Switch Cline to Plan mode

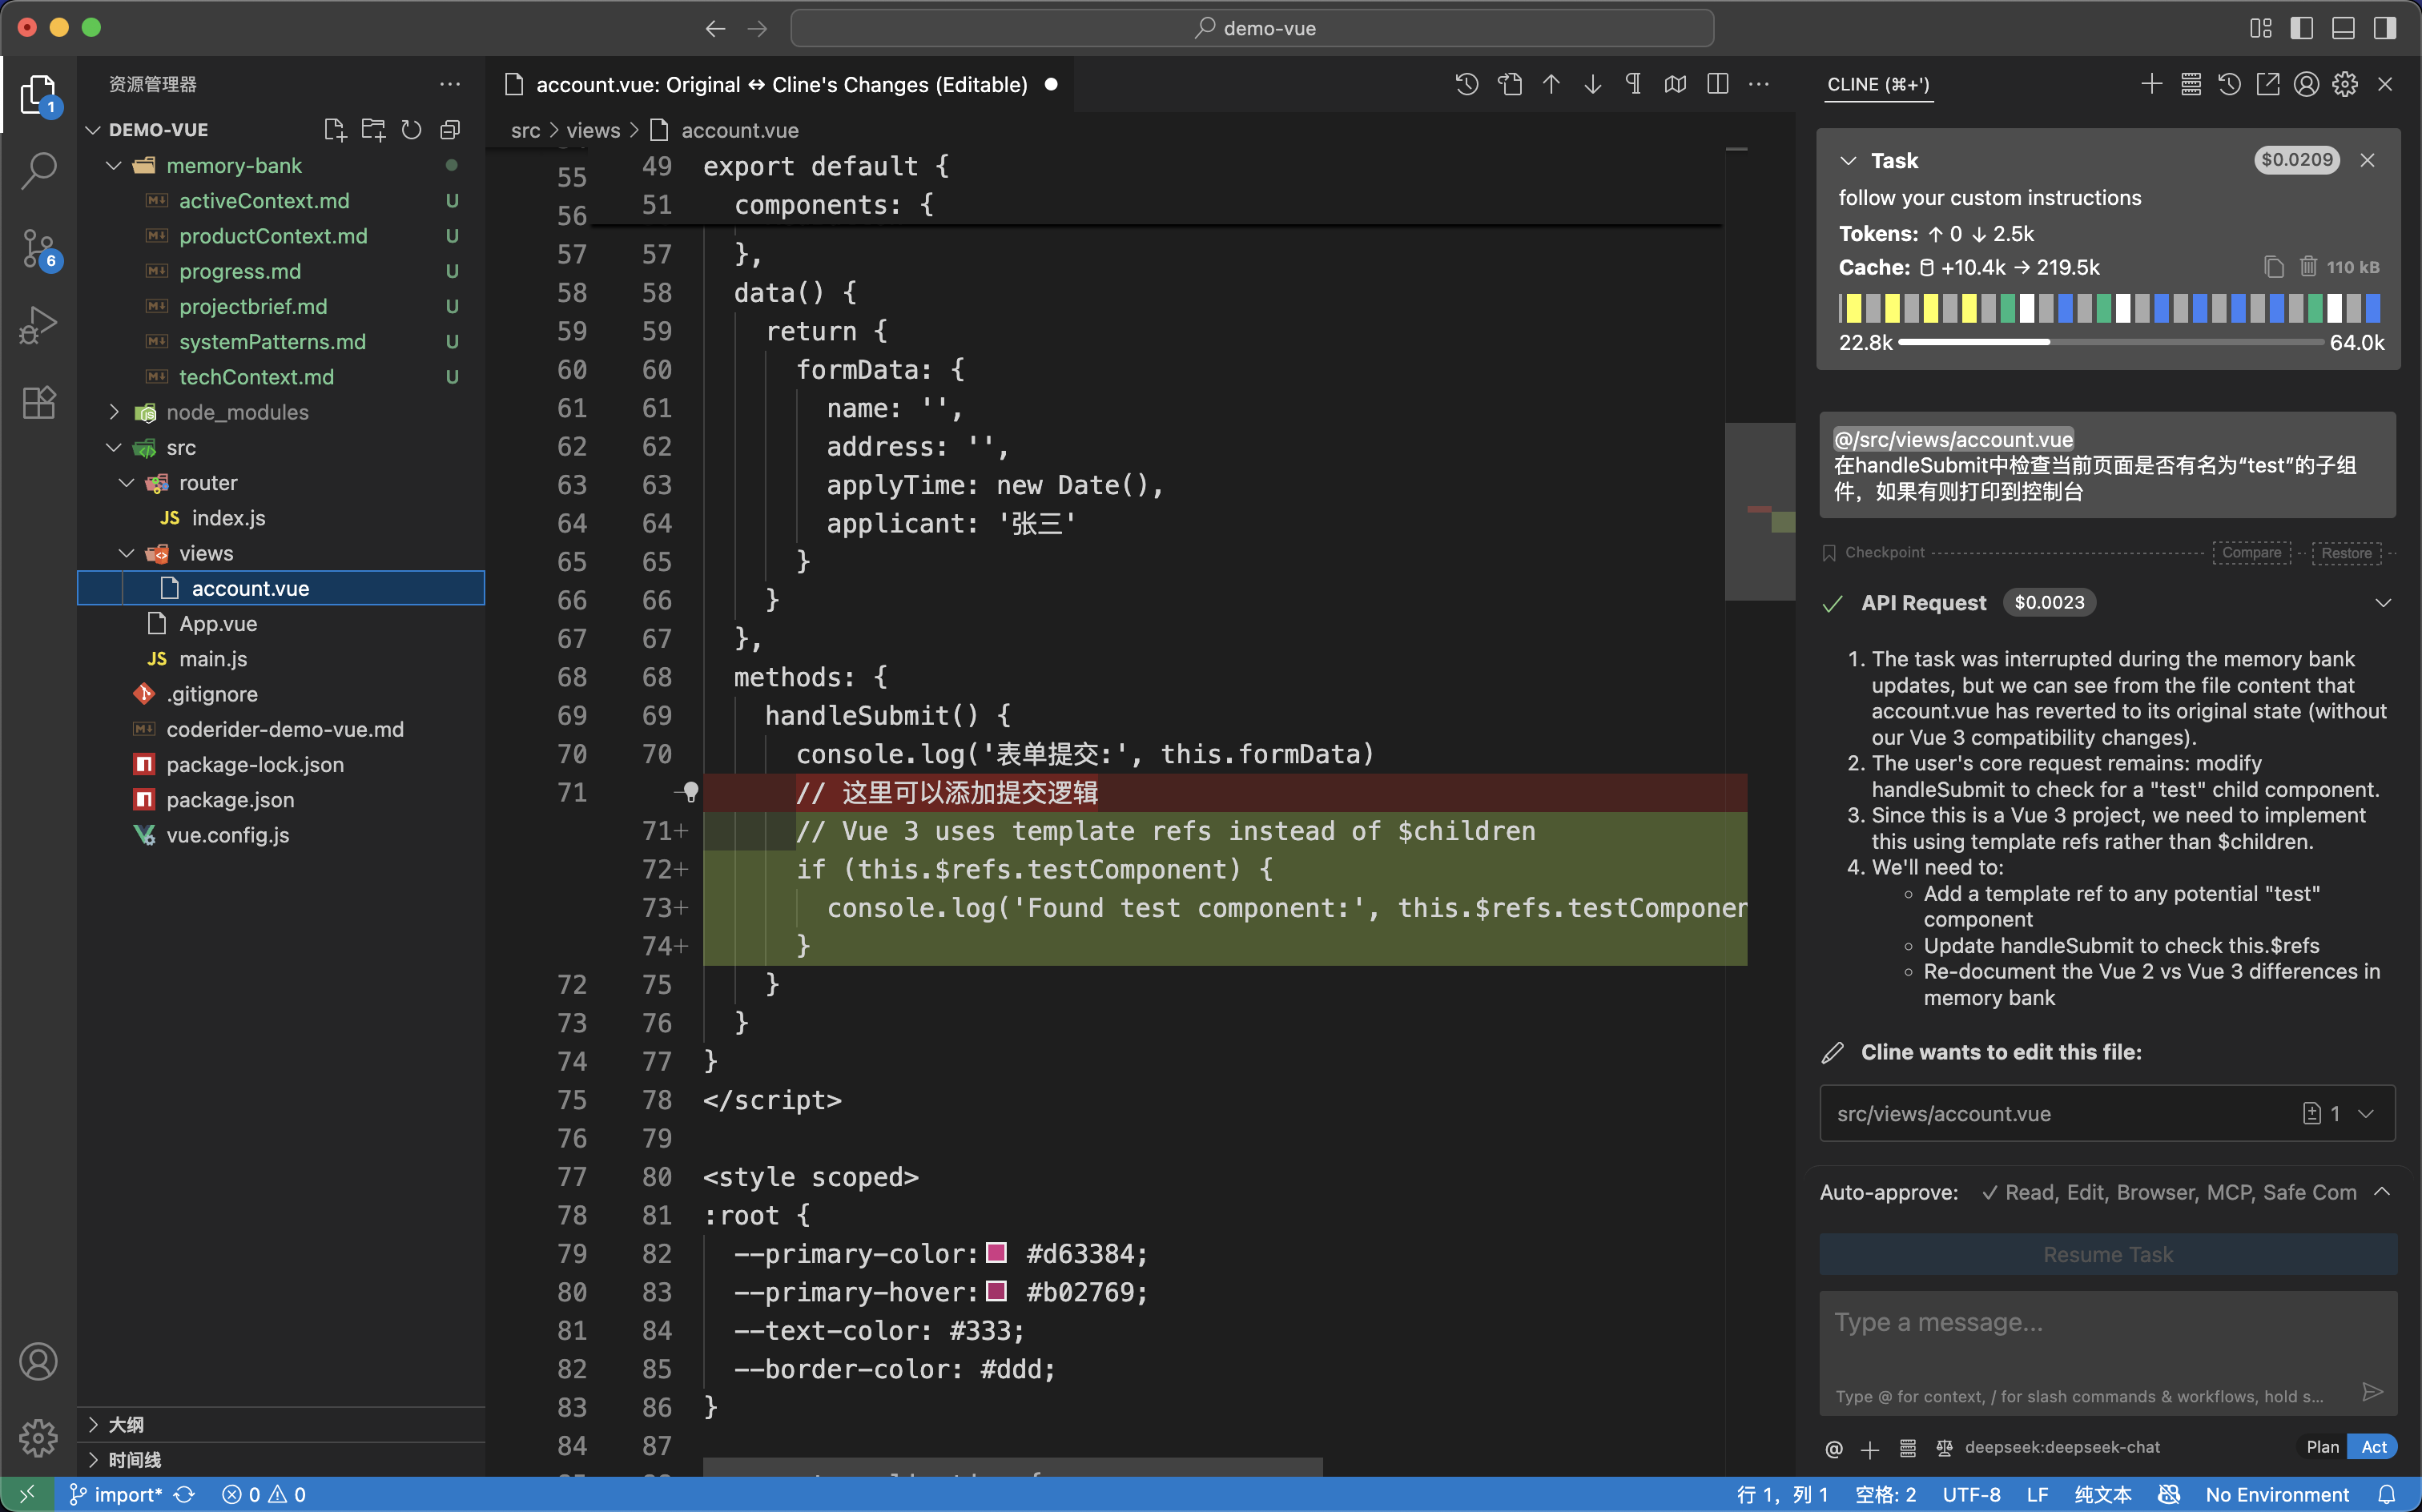[x=2321, y=1447]
